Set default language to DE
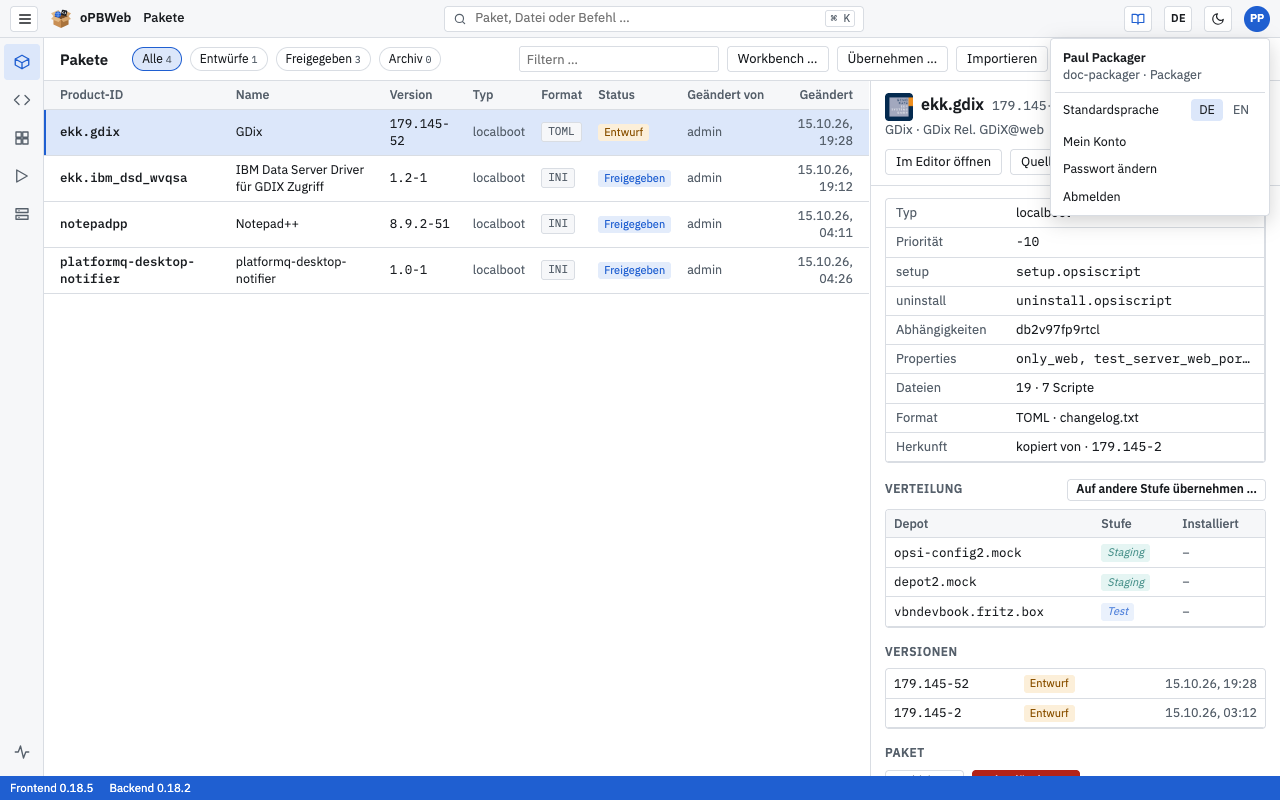The image size is (1280, 800). [x=1207, y=110]
